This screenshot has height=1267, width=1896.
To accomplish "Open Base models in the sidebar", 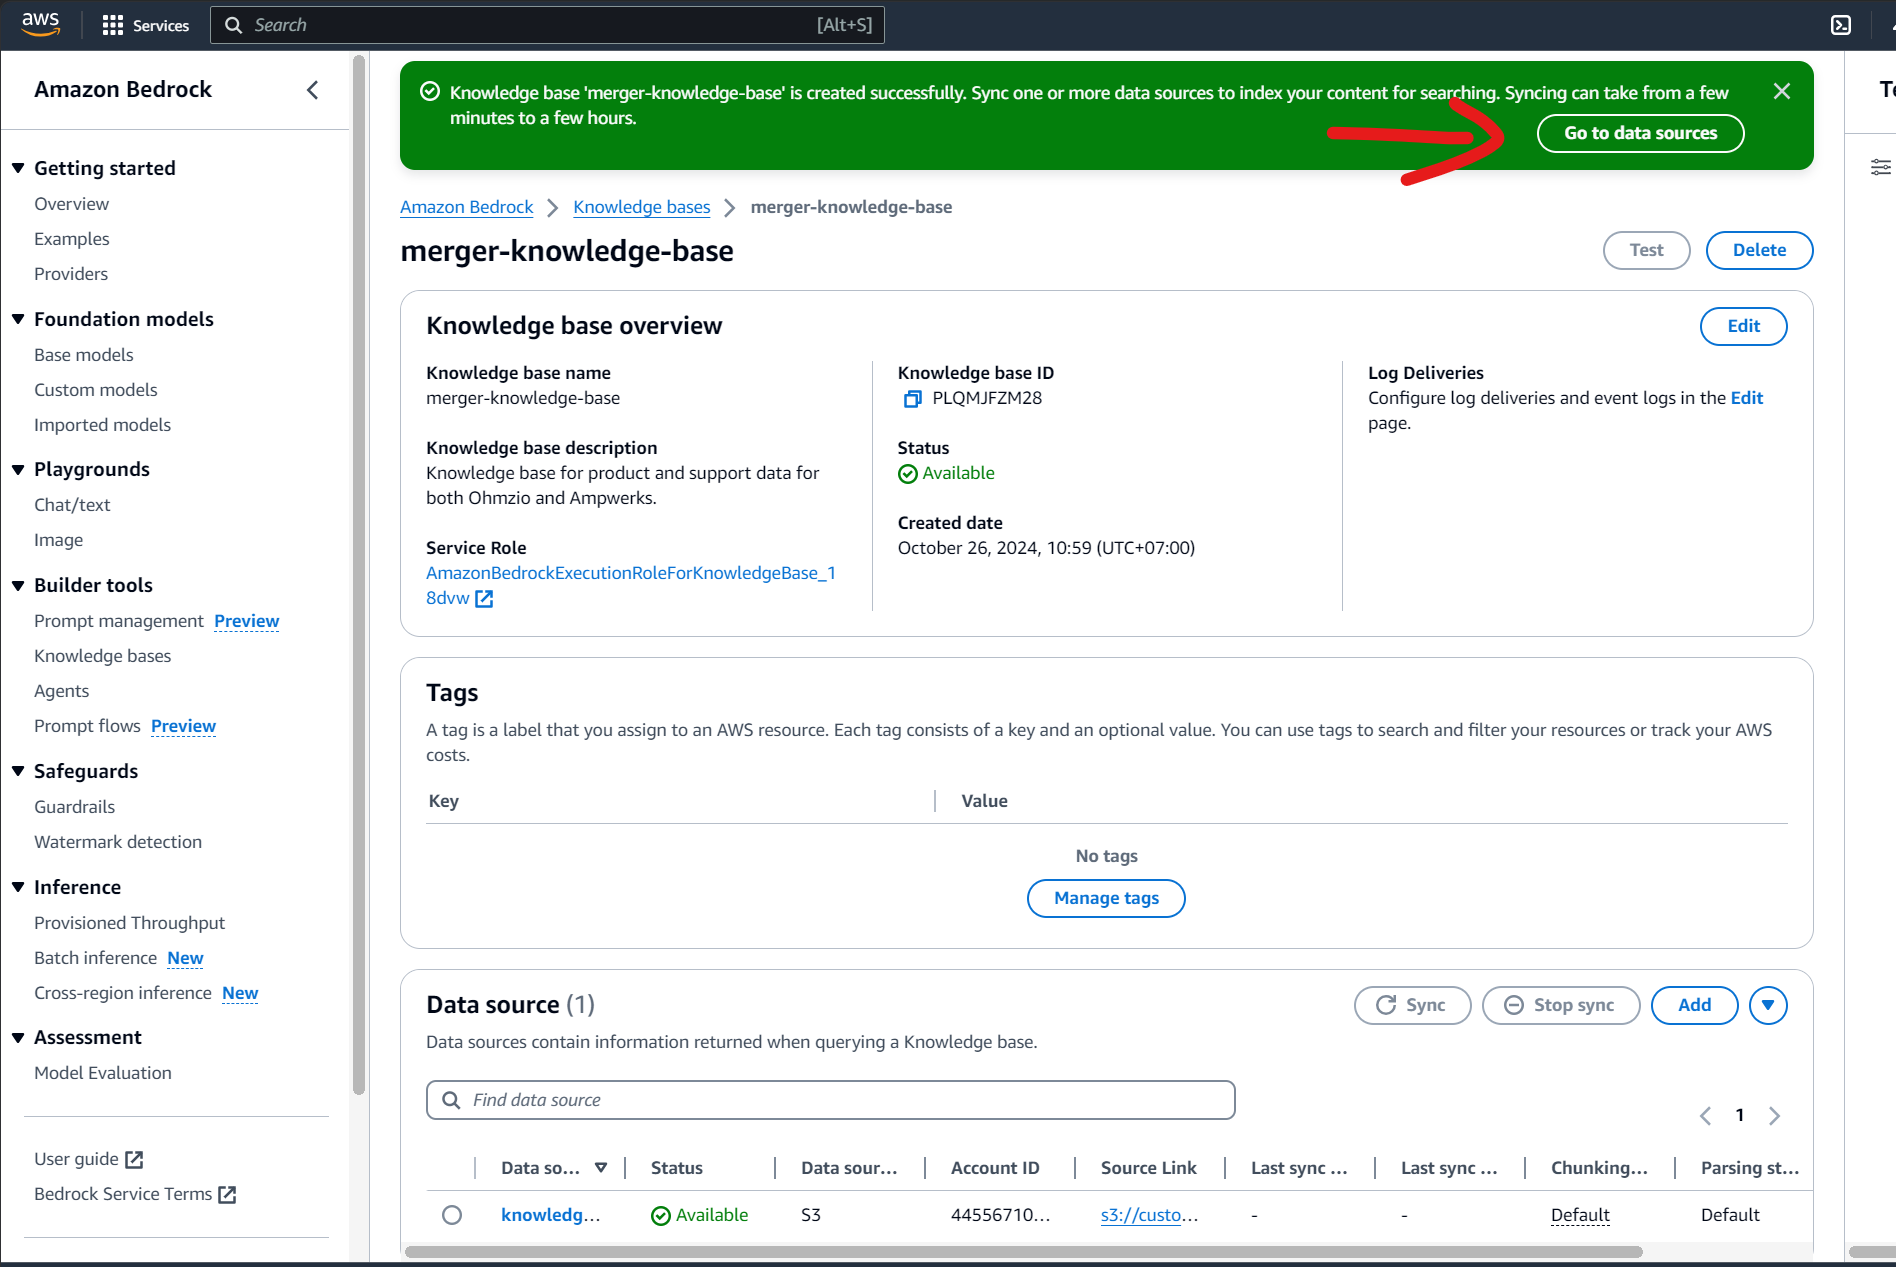I will coord(84,355).
